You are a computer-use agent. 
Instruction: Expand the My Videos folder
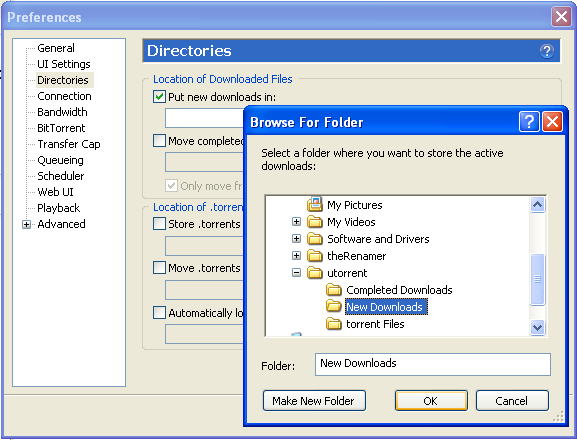tap(296, 221)
